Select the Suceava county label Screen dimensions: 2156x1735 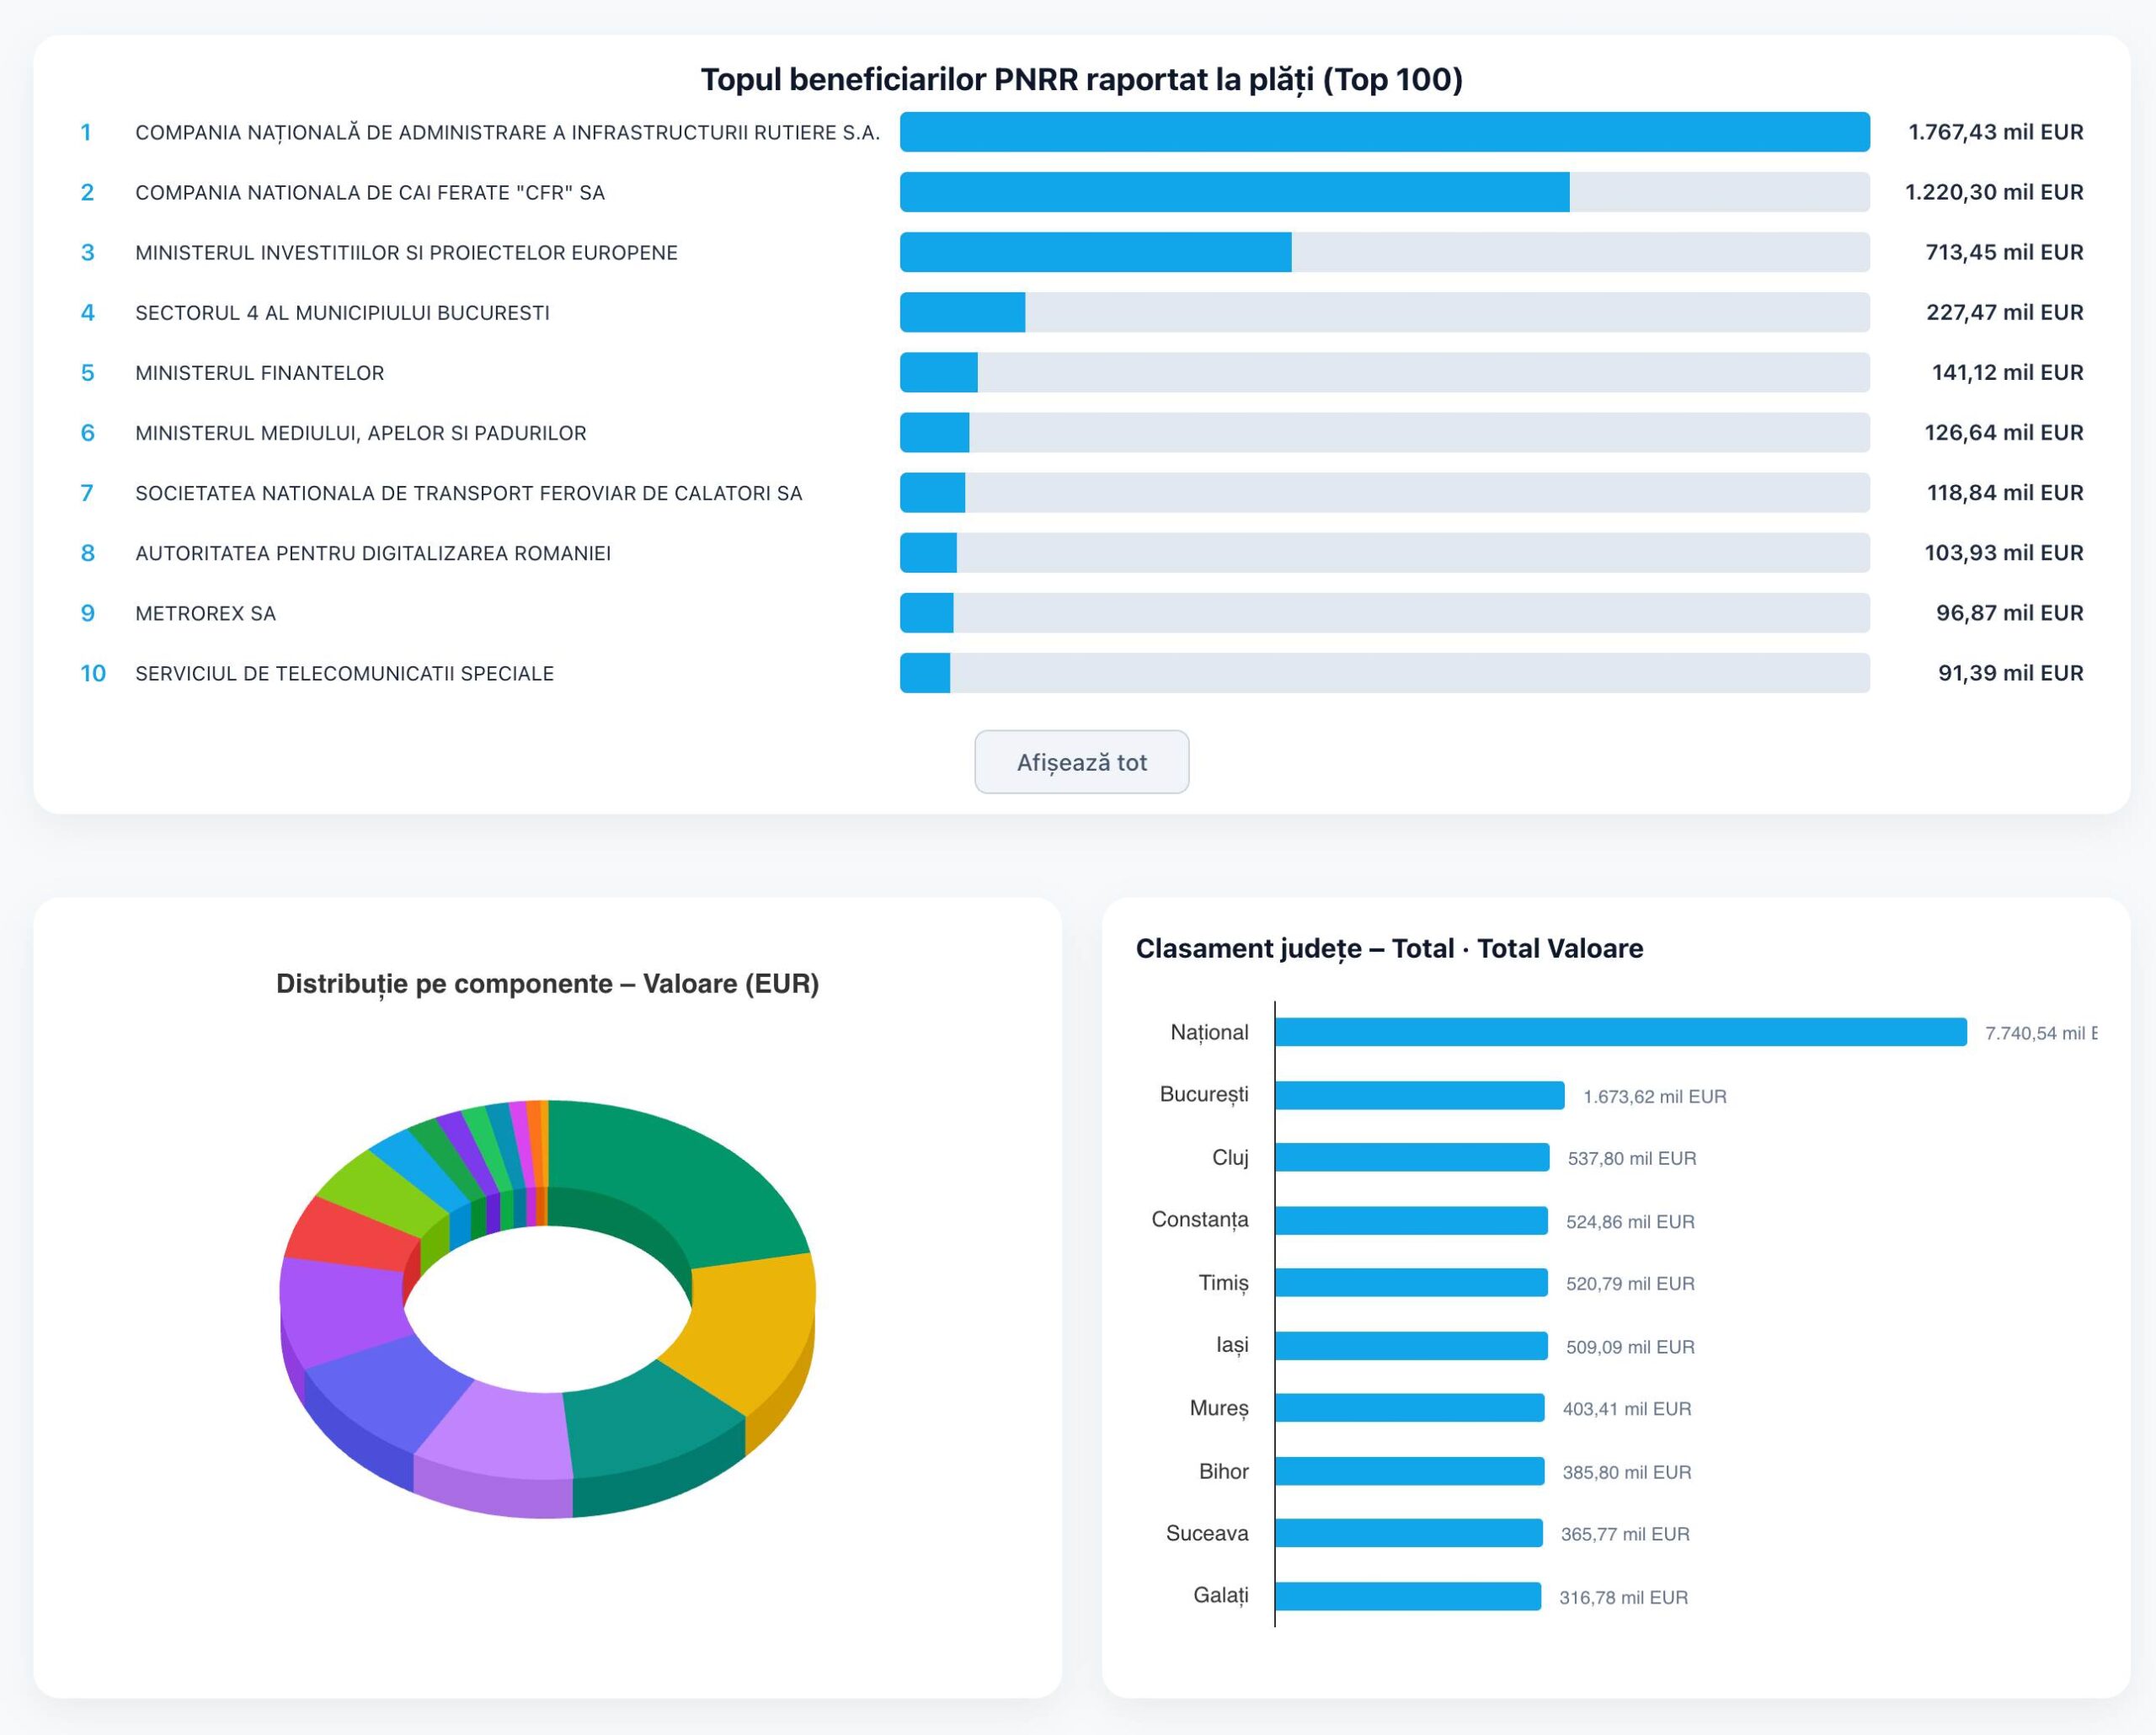(x=1207, y=1534)
